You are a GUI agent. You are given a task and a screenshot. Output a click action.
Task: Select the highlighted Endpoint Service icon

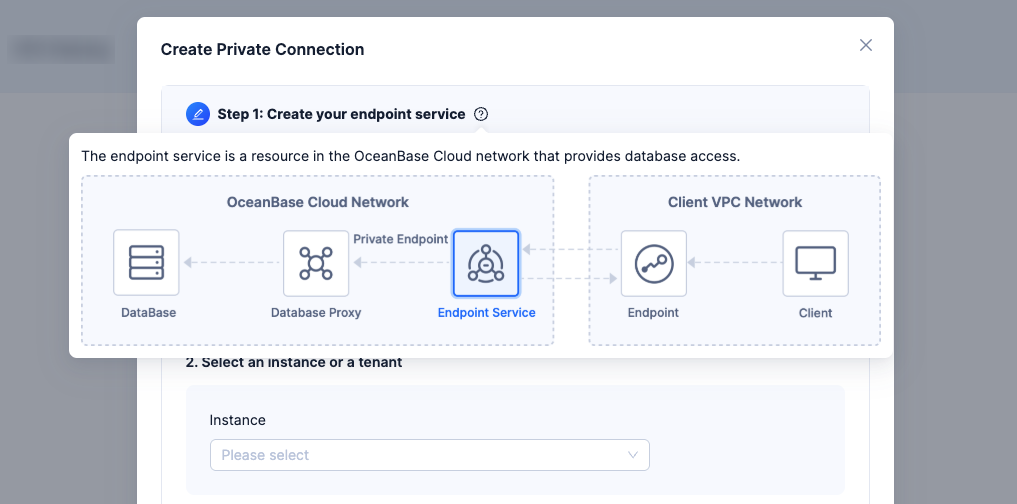click(x=486, y=263)
